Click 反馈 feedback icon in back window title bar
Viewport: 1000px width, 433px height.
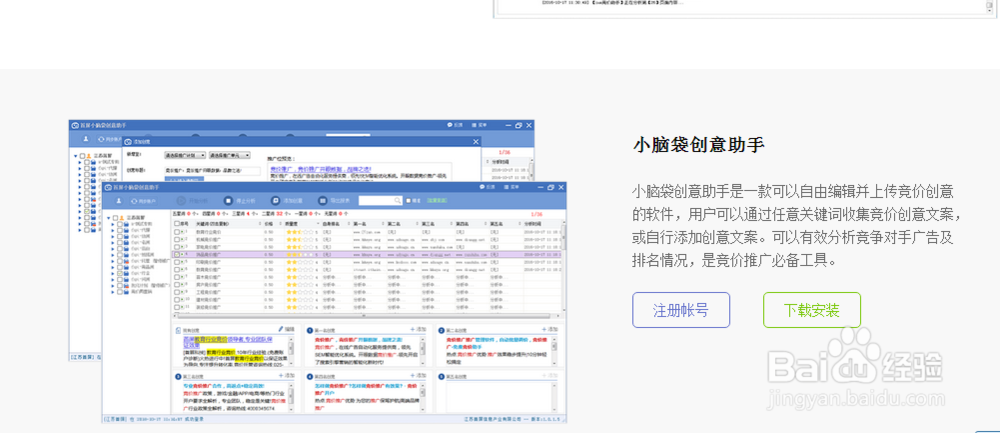450,125
